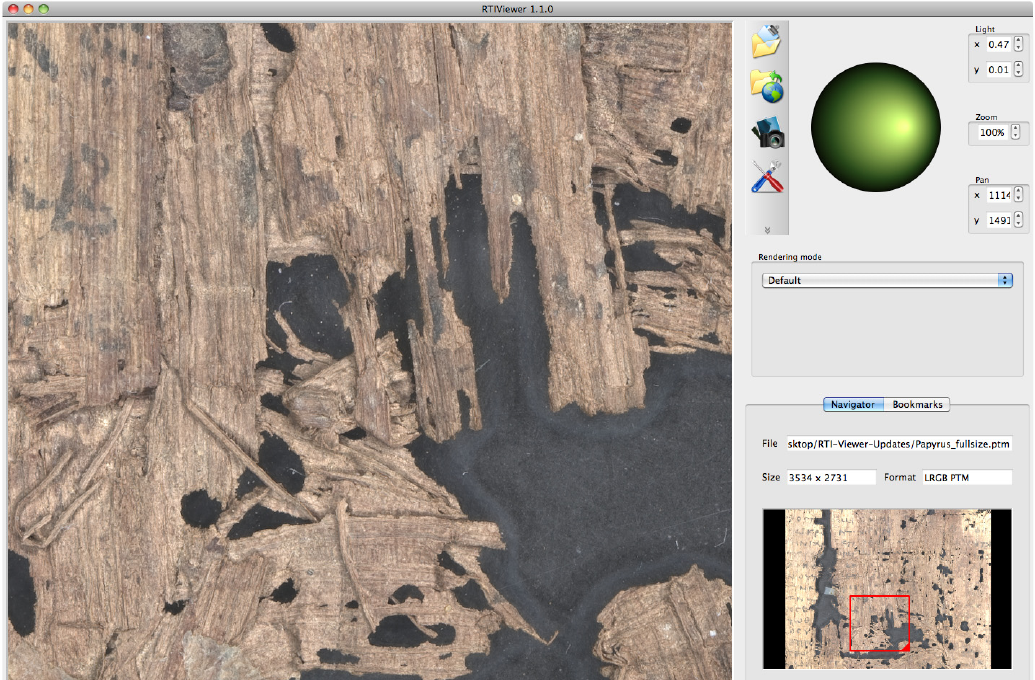Click the camera snapshot icon
Image resolution: width=1035 pixels, height=680 pixels.
(x=767, y=132)
